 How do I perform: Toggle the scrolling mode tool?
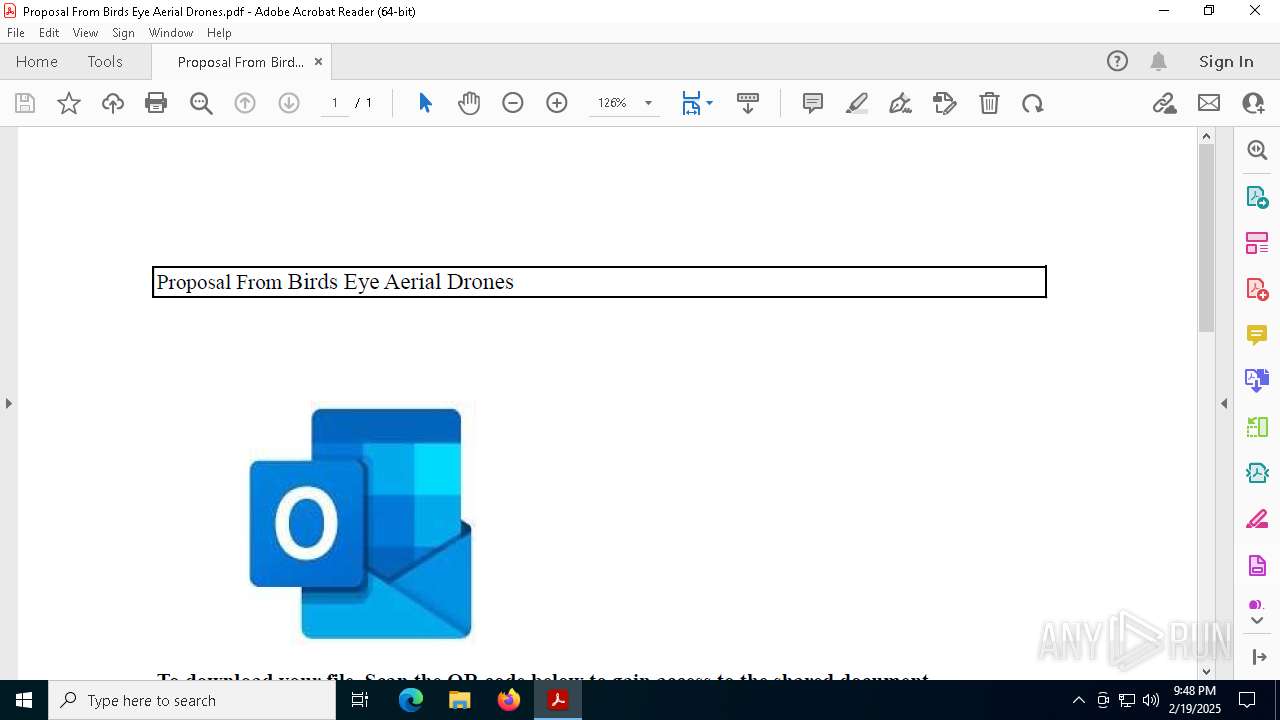tap(748, 103)
